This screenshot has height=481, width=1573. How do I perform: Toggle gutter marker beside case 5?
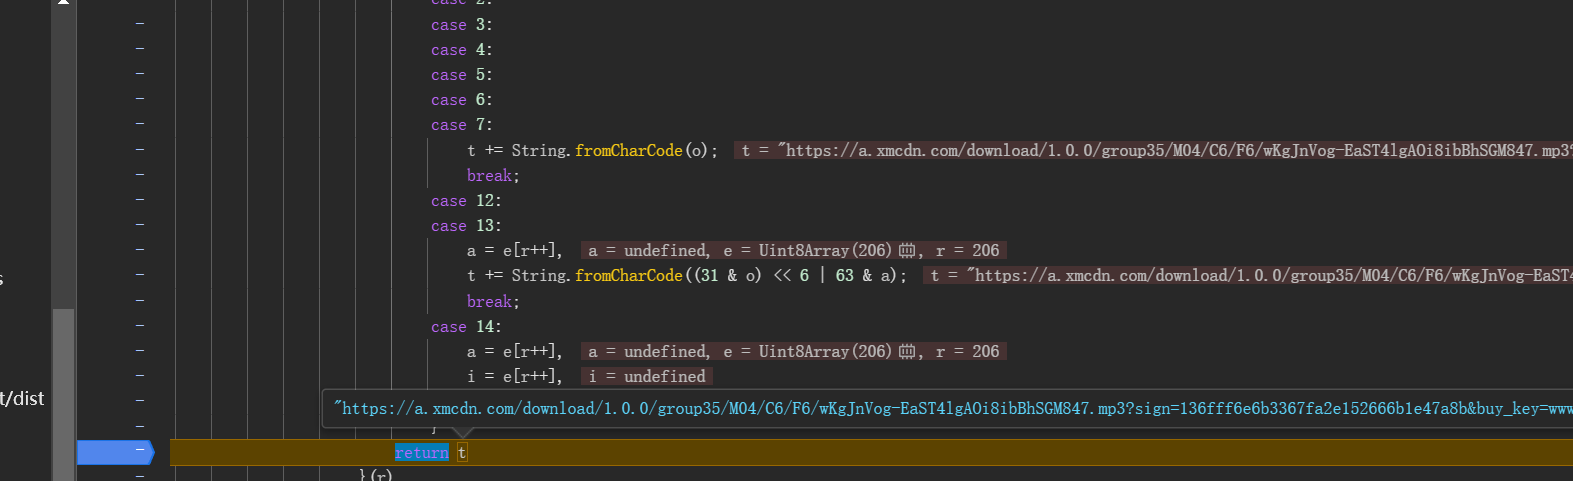click(x=140, y=74)
